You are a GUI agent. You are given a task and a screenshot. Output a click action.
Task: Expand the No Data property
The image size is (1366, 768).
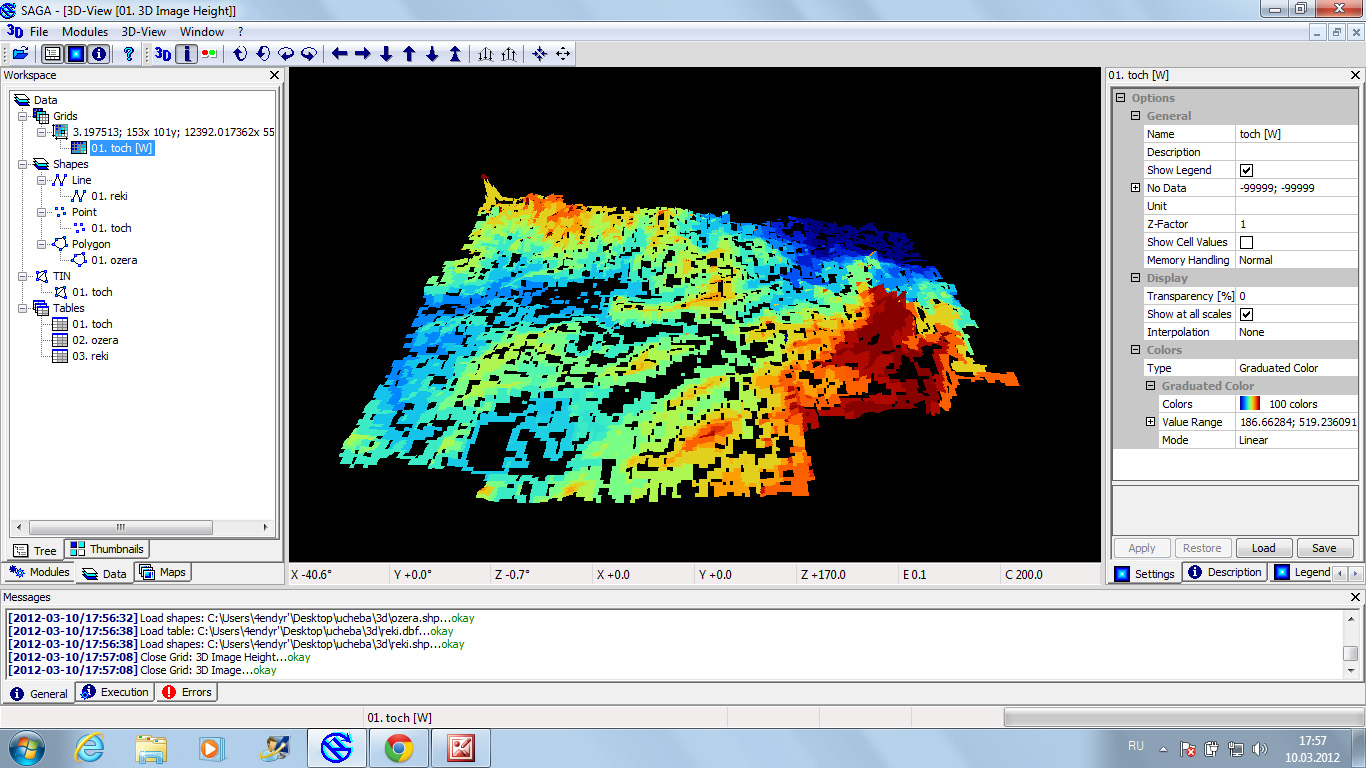(x=1135, y=188)
